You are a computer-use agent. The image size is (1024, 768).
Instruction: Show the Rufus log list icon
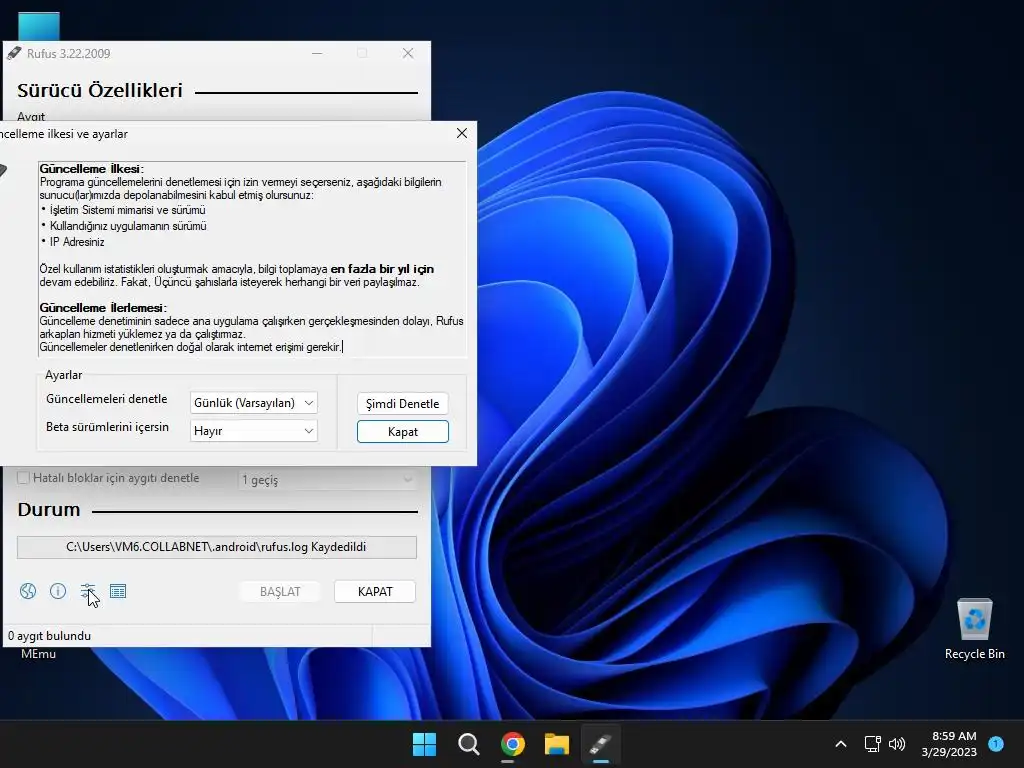point(118,591)
